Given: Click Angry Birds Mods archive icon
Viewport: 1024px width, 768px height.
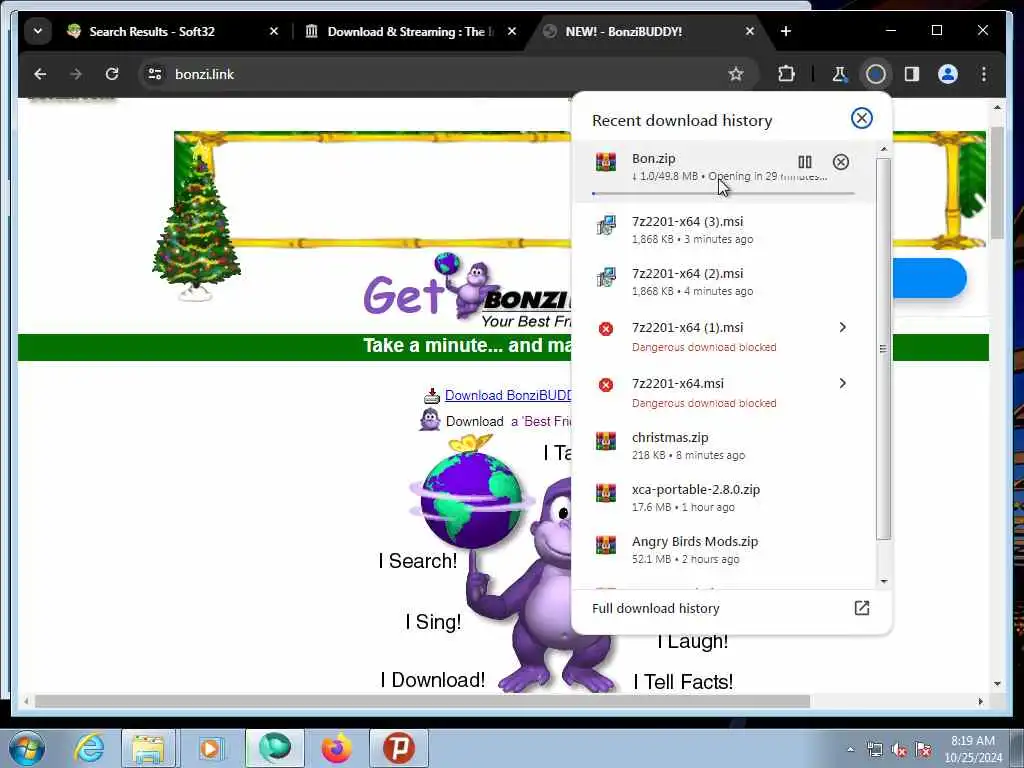Looking at the screenshot, I should point(605,545).
